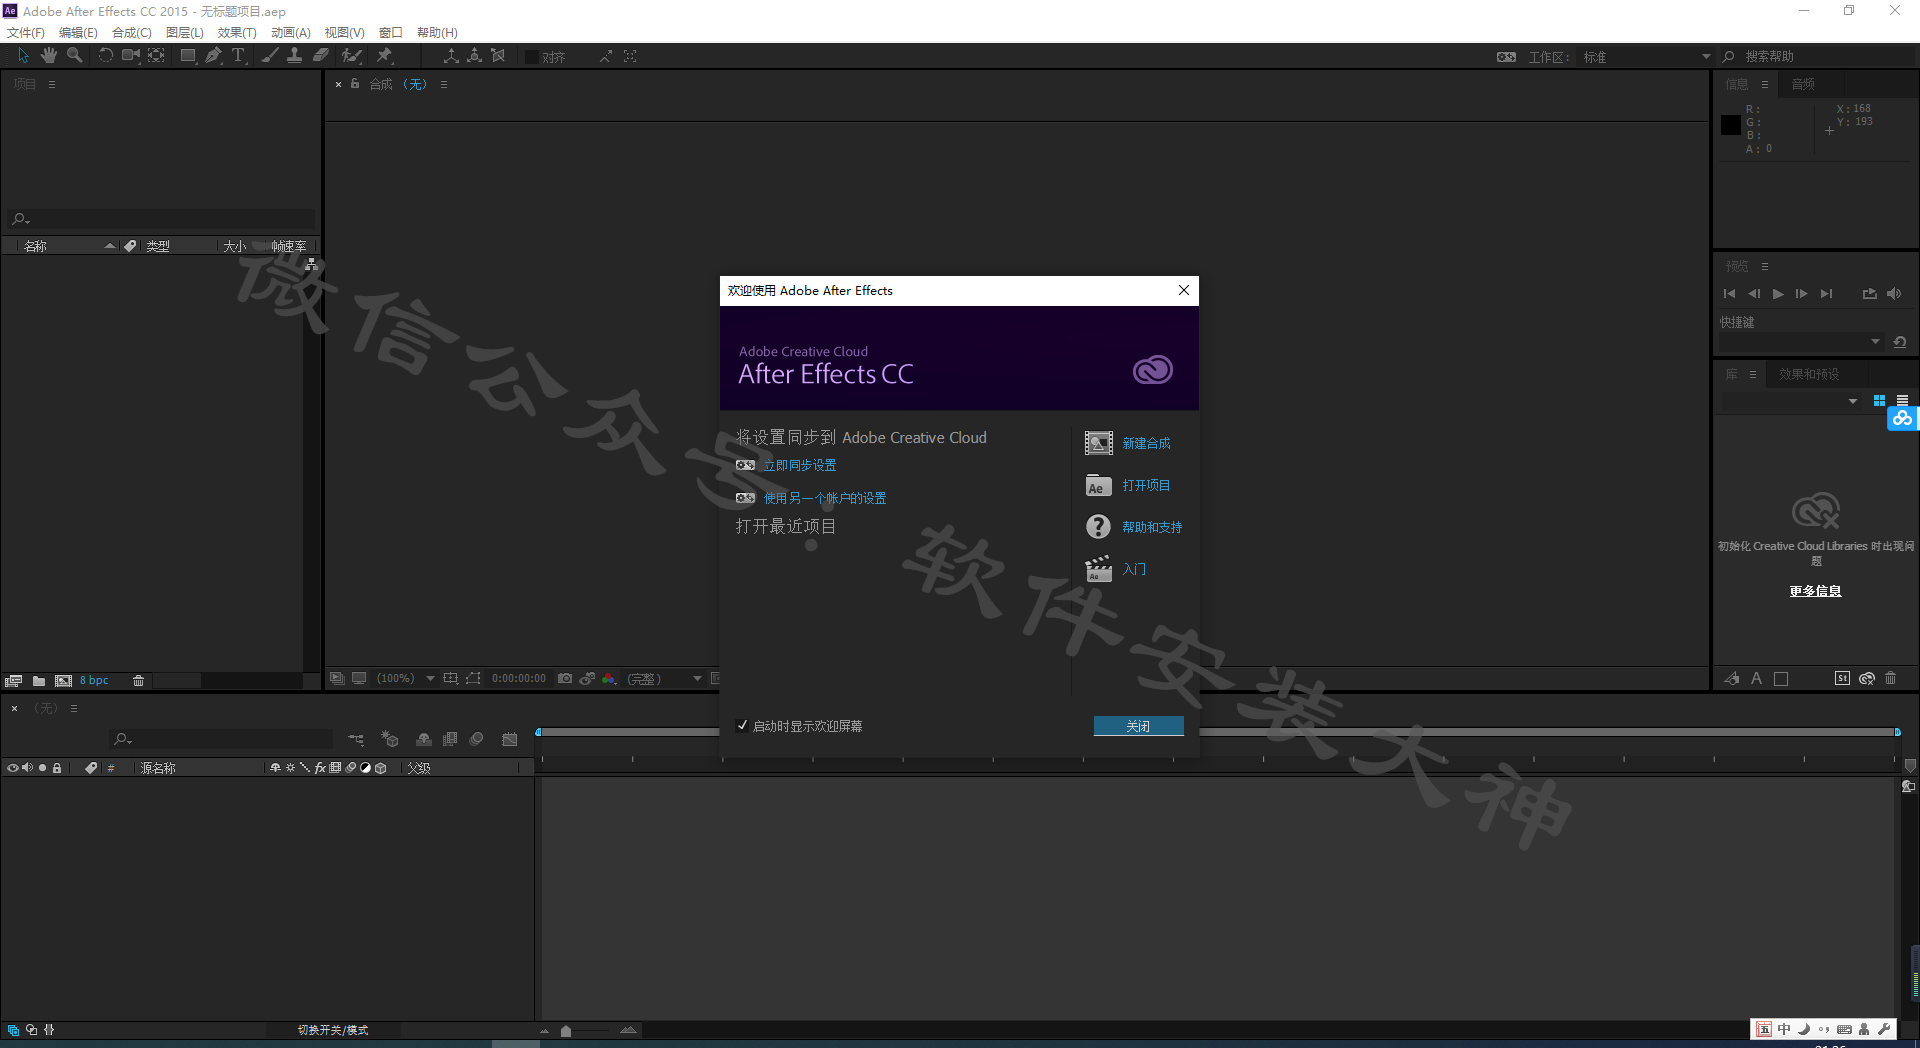Open the Timeline panel menu
Viewport: 1920px width, 1048px height.
pyautogui.click(x=73, y=708)
